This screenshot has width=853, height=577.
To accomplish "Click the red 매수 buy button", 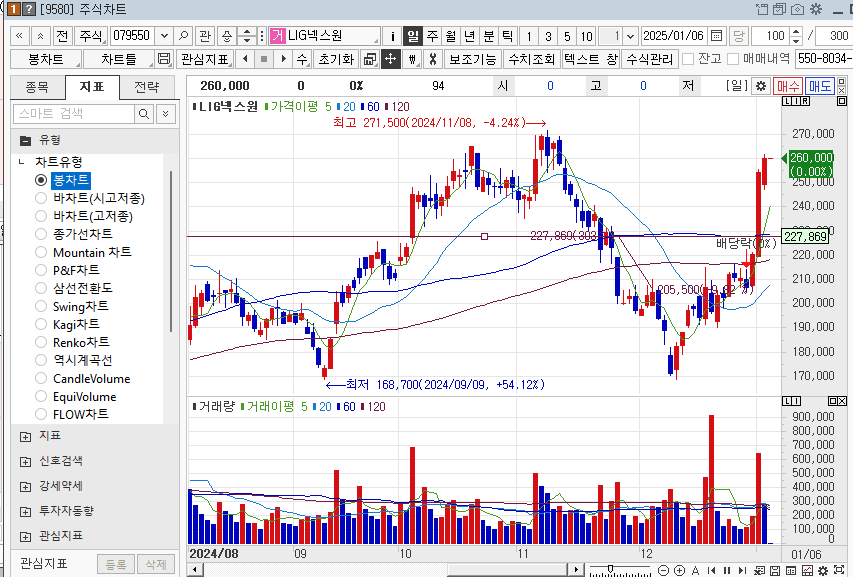I will point(788,86).
